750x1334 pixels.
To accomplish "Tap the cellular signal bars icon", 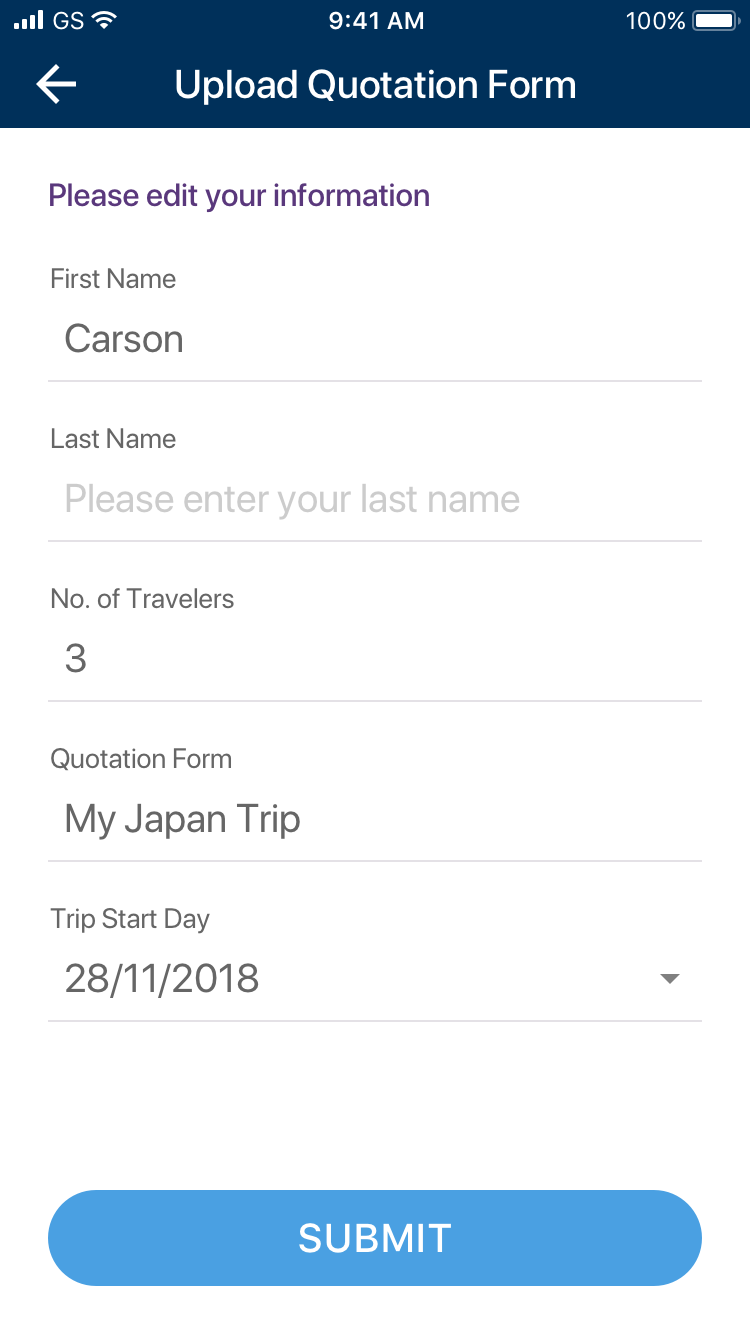I will 29,20.
